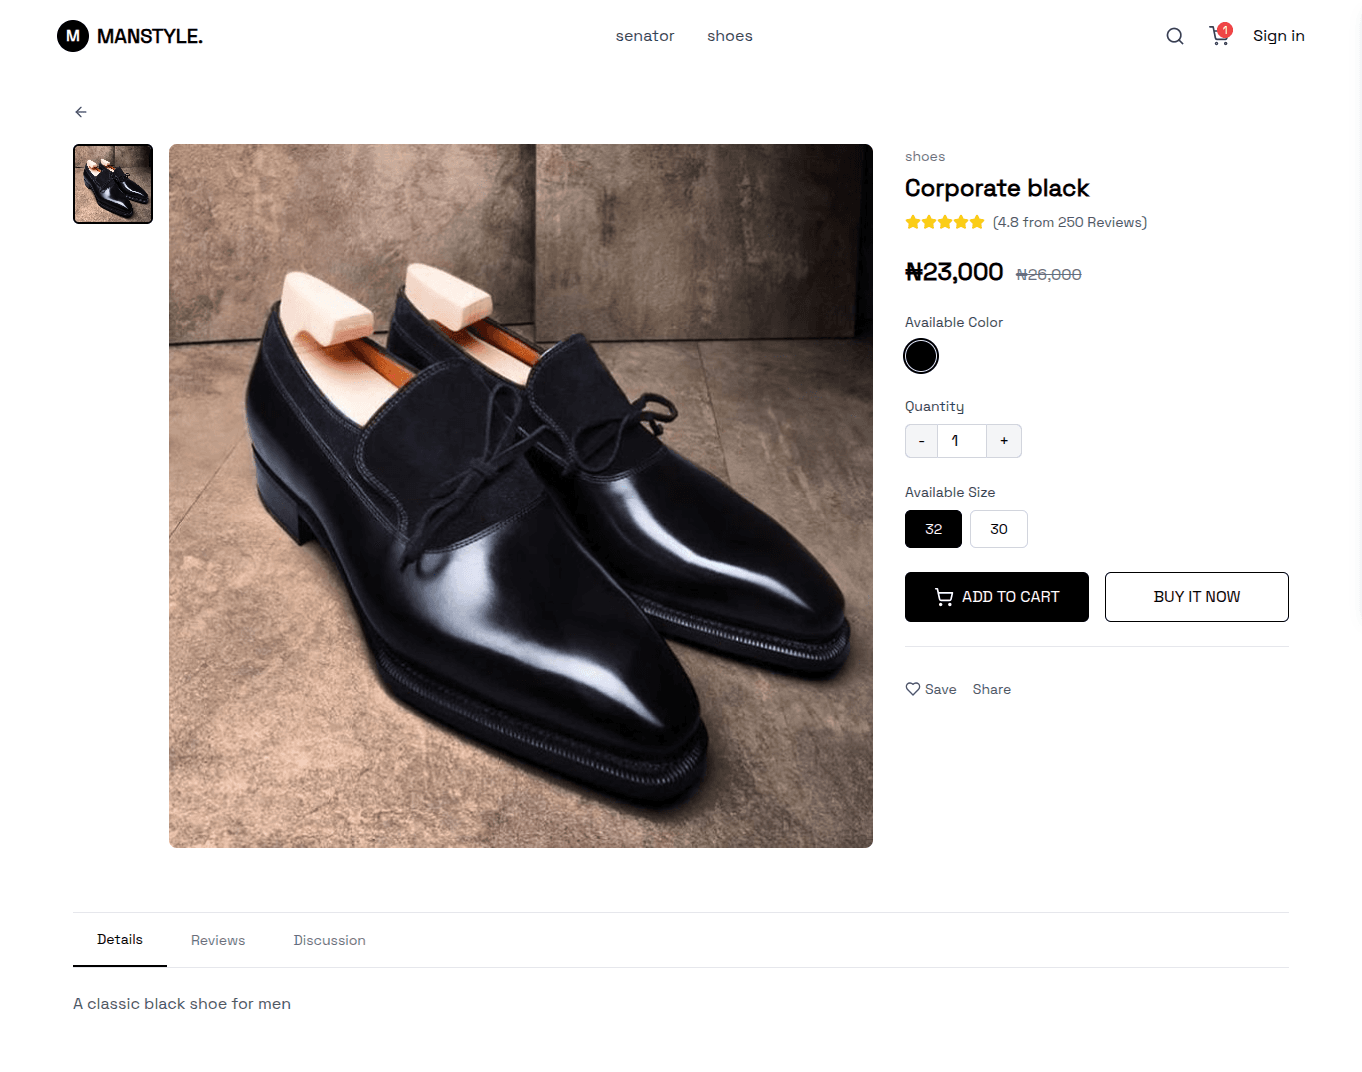Click ADD TO CART
The width and height of the screenshot is (1362, 1072).
(996, 597)
